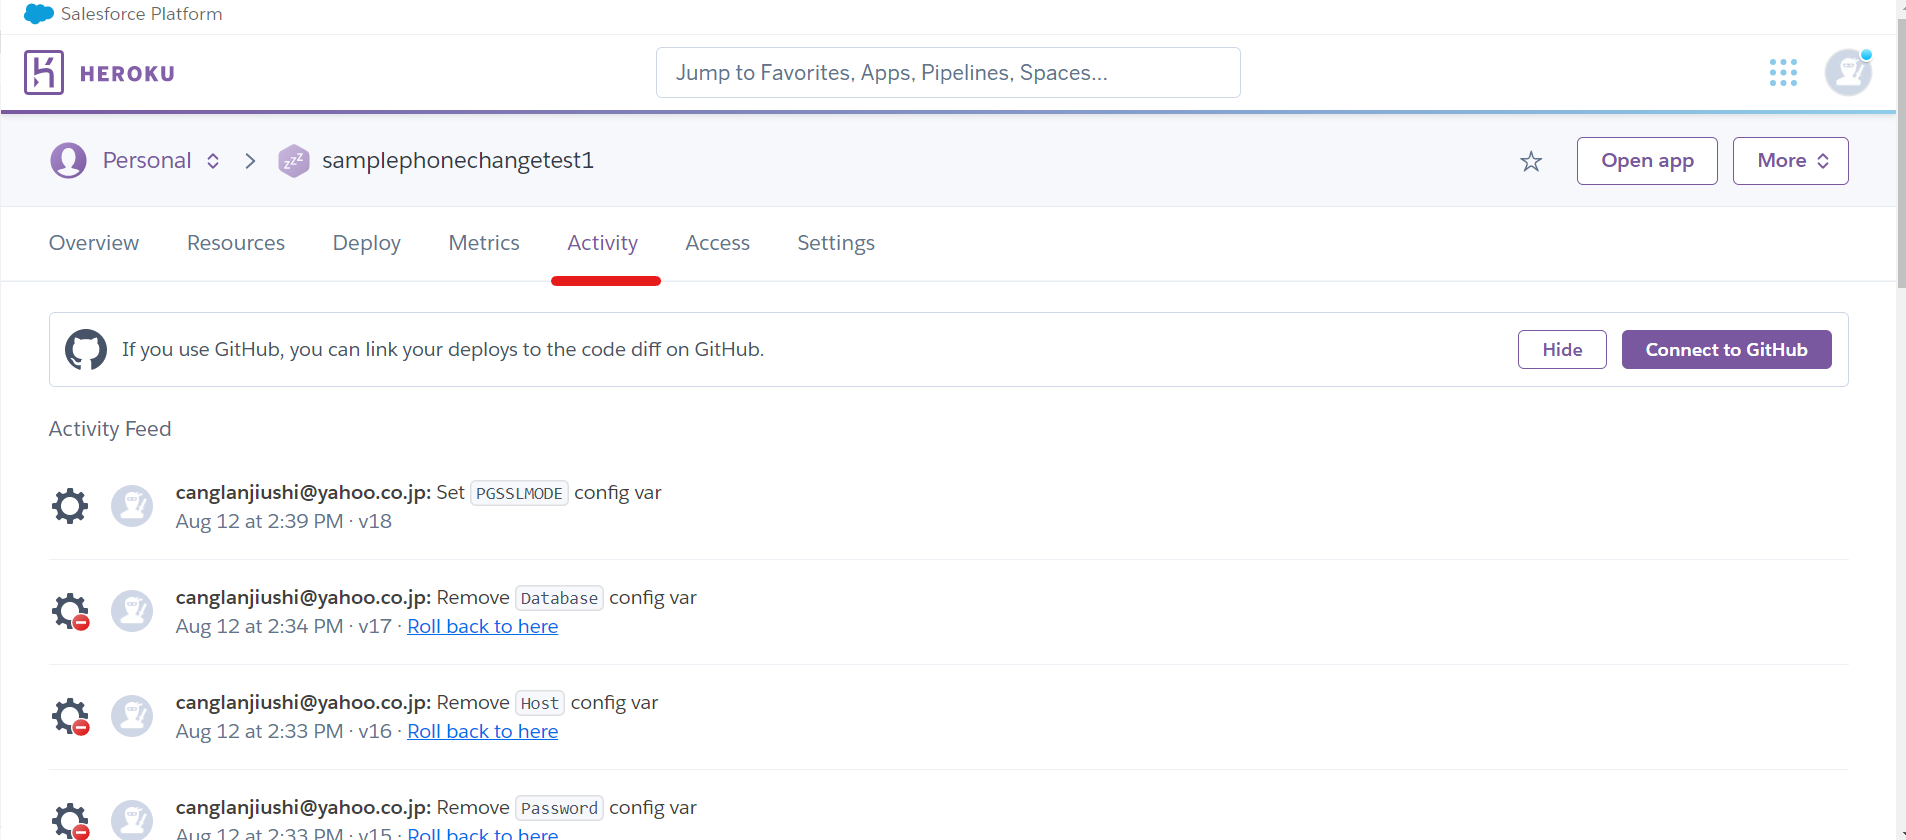Roll back to v17 release
The width and height of the screenshot is (1906, 840).
482,626
